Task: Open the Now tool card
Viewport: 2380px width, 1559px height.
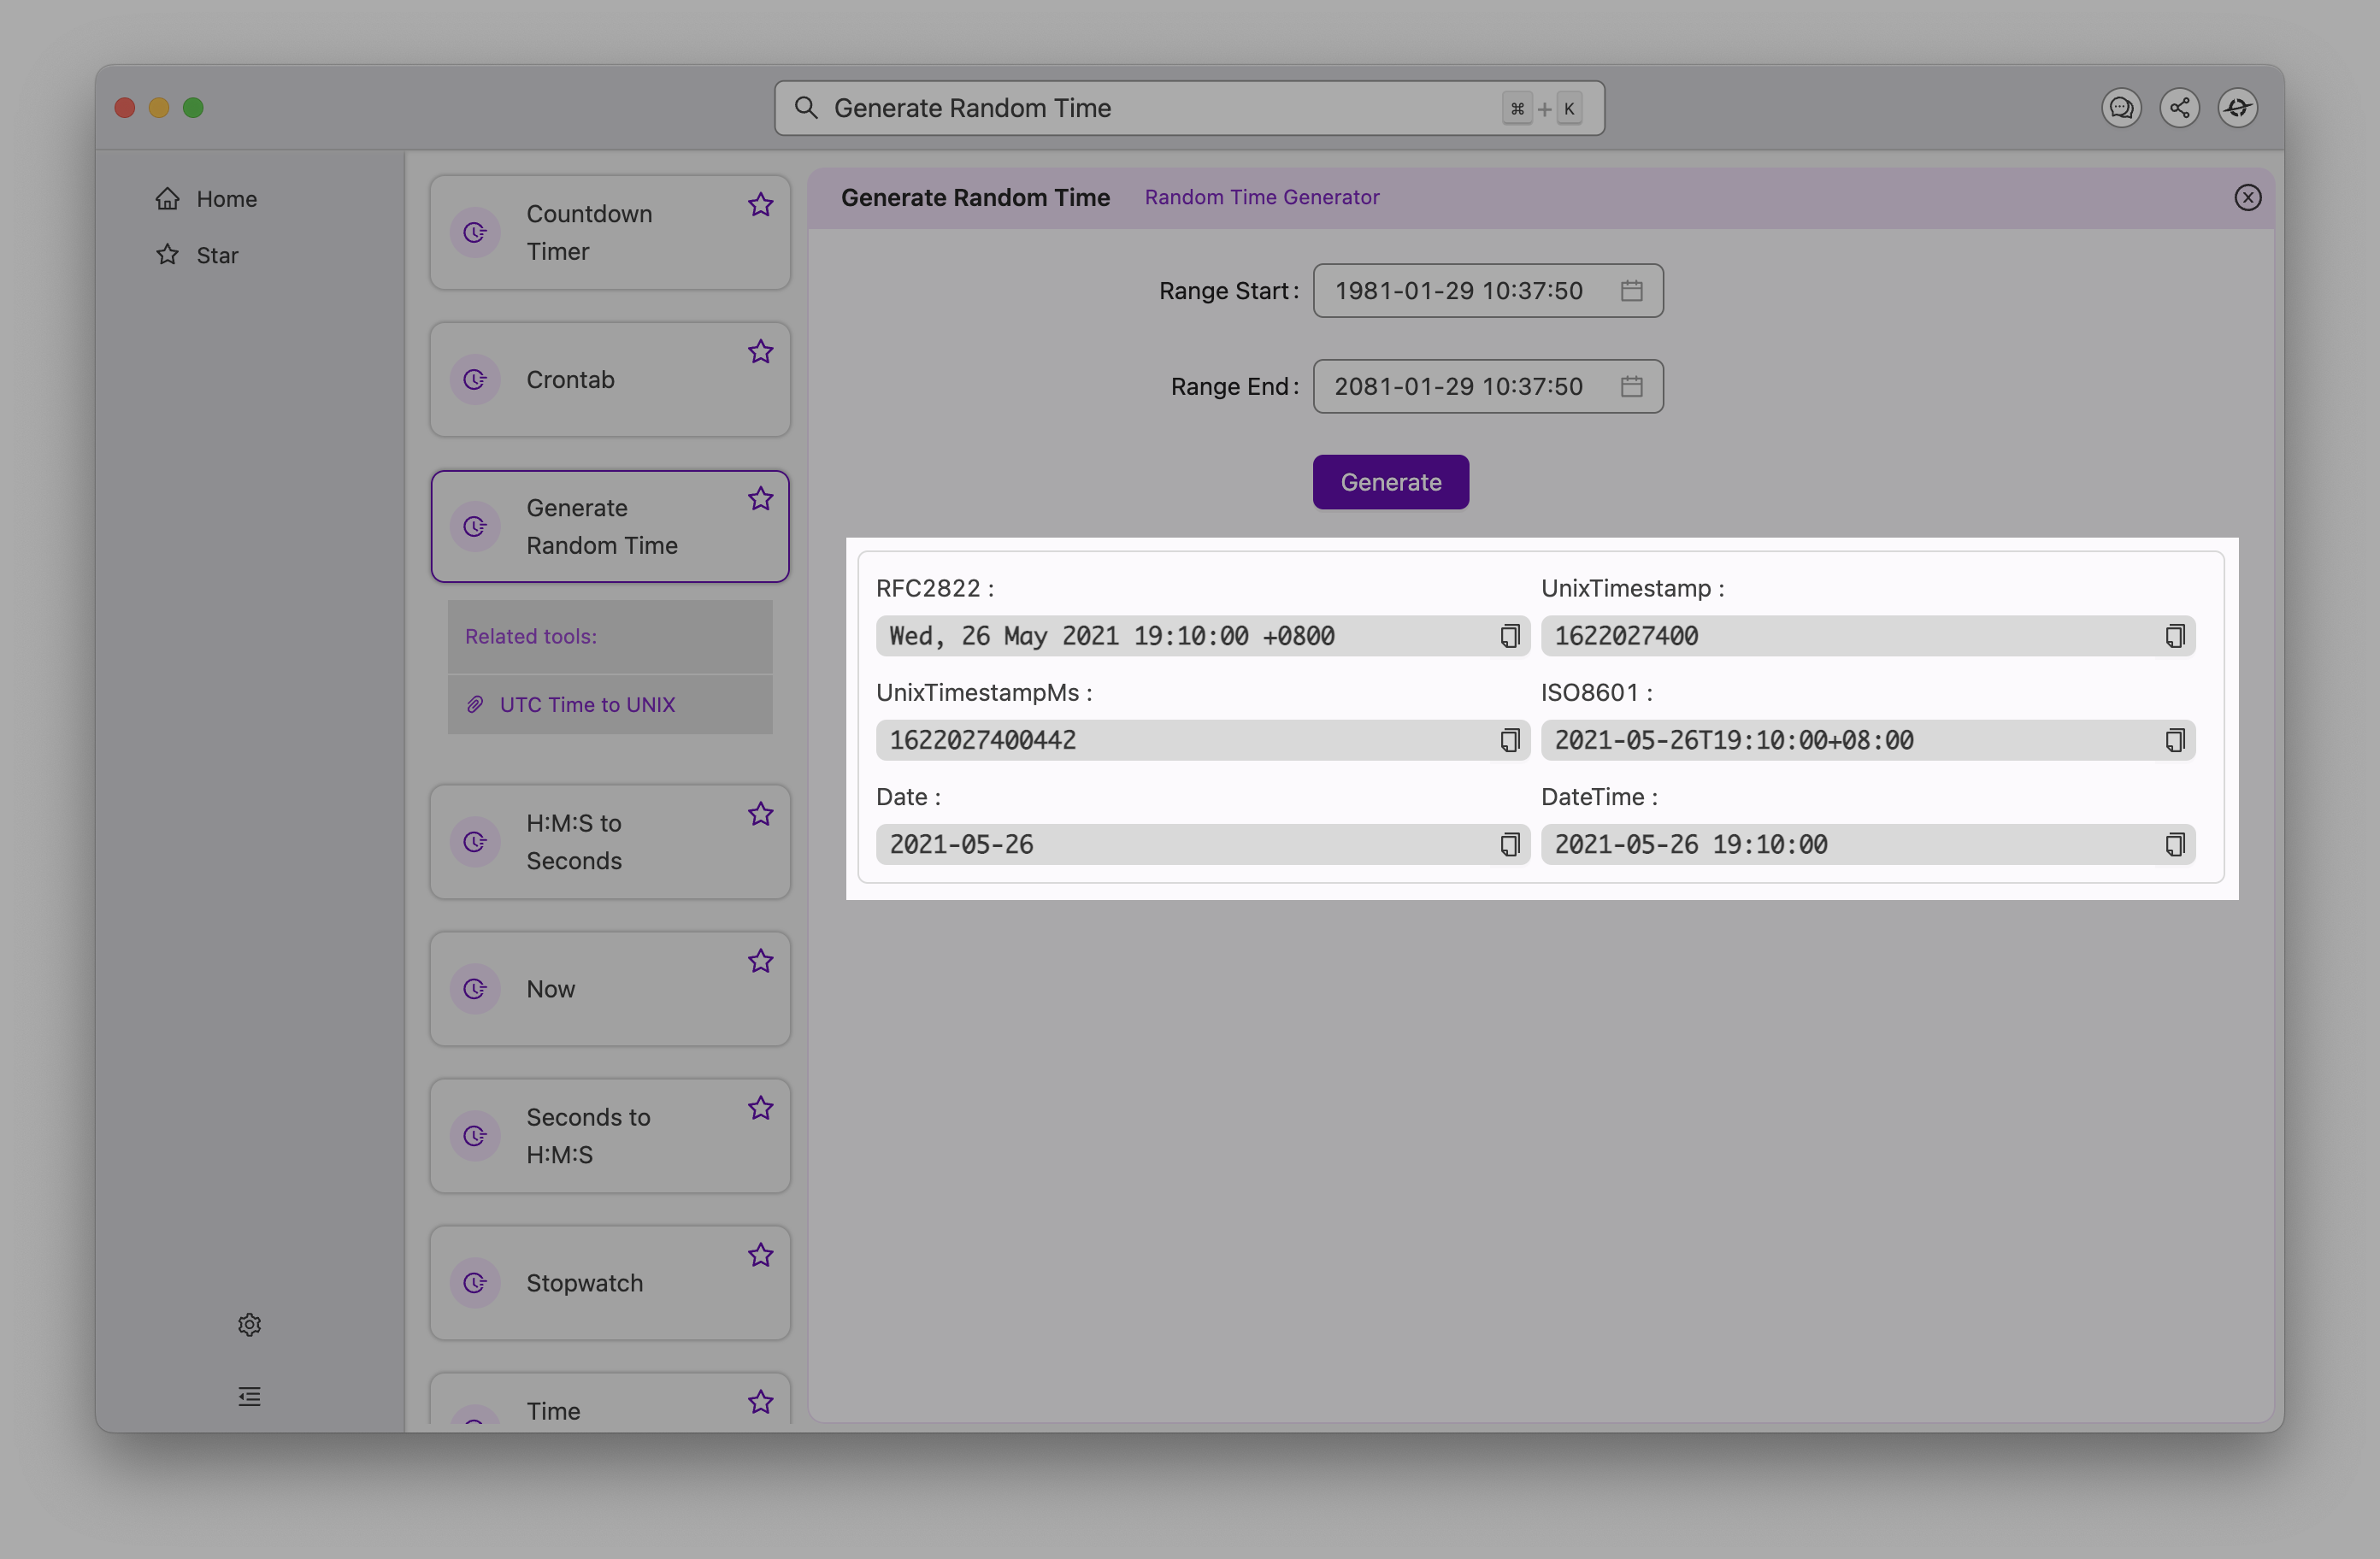Action: click(x=610, y=989)
